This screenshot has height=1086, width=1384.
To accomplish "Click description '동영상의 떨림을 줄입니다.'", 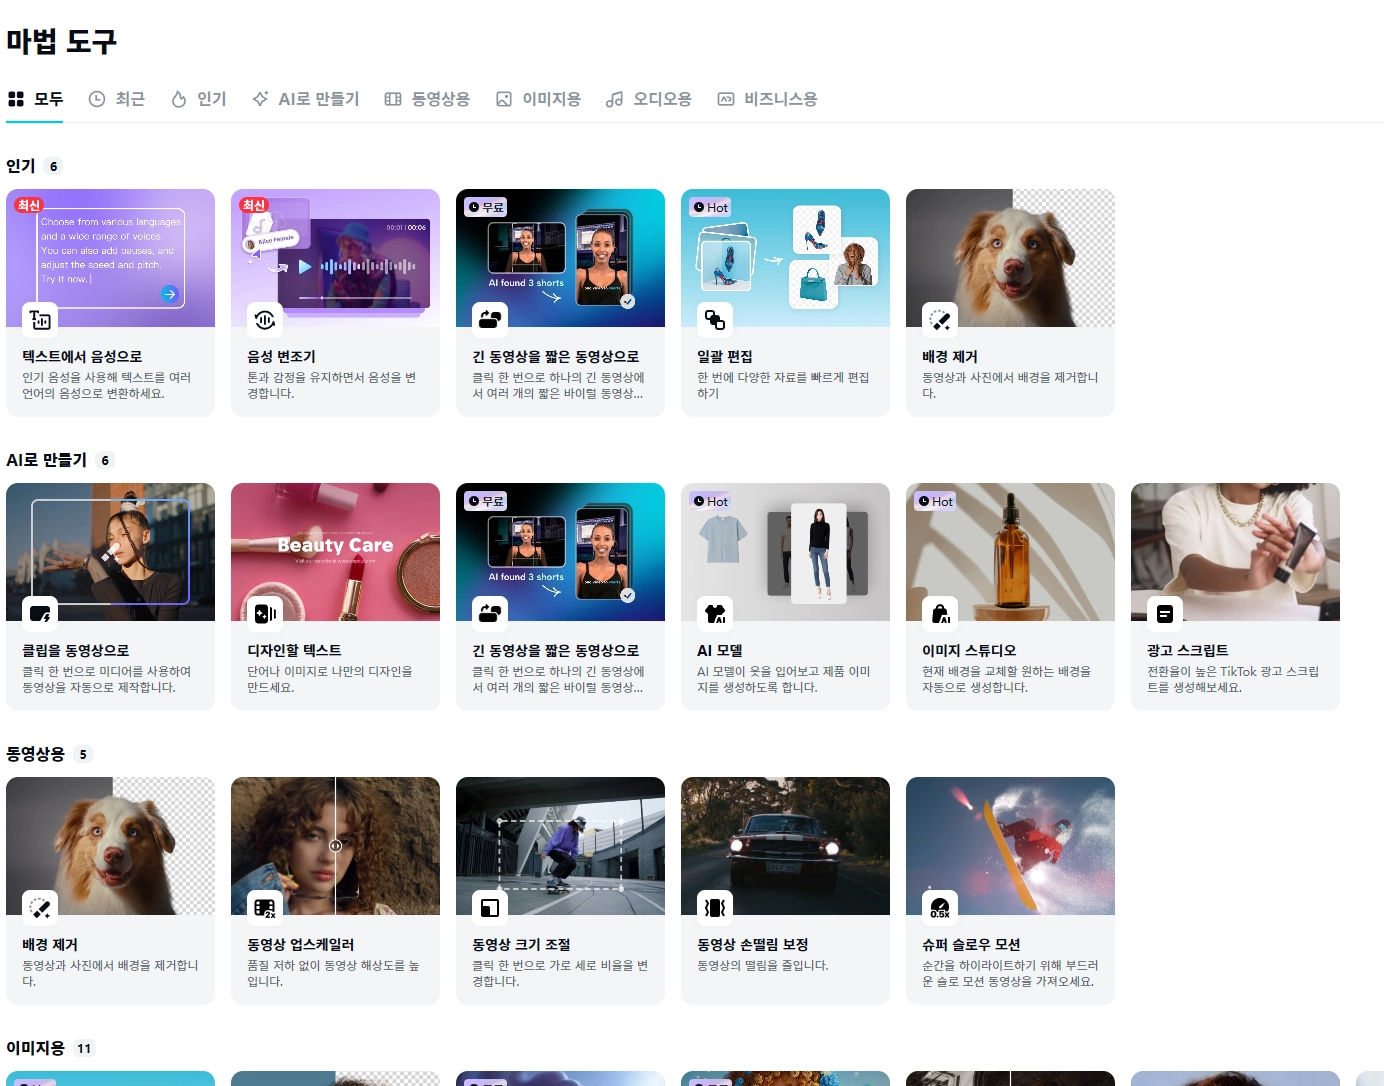I will click(x=762, y=965).
